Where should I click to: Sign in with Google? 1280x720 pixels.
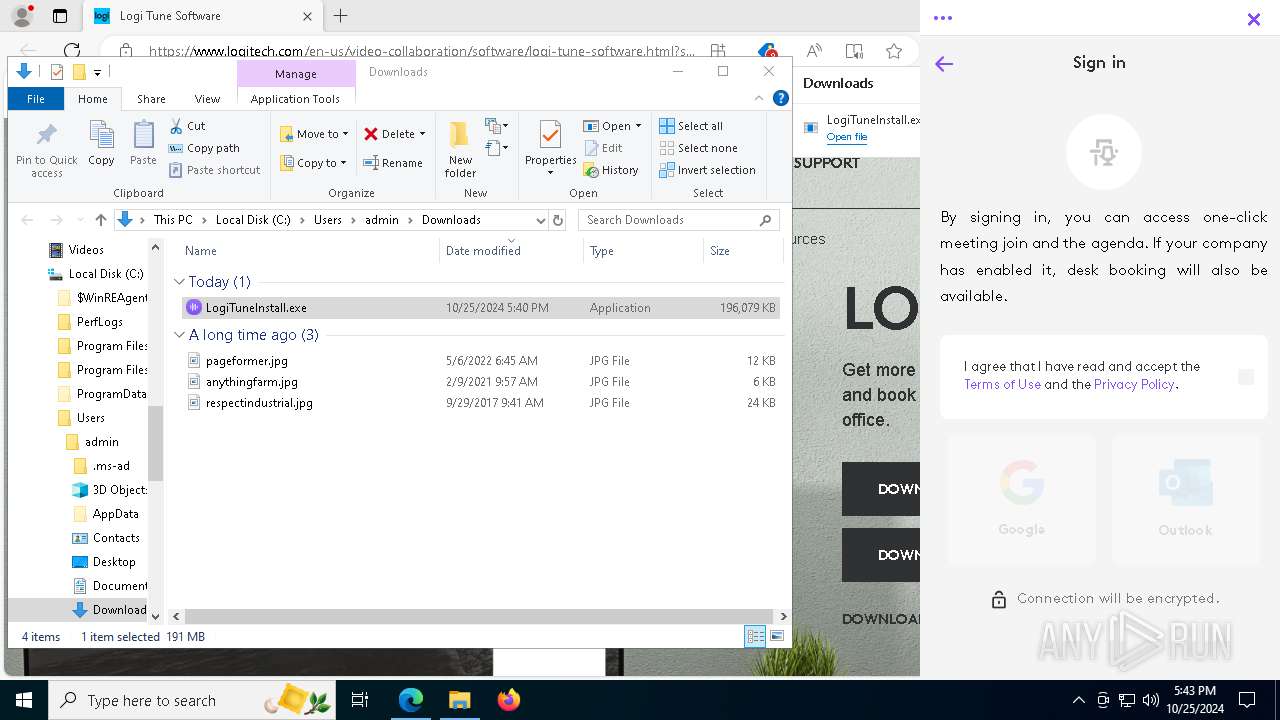click(1021, 500)
